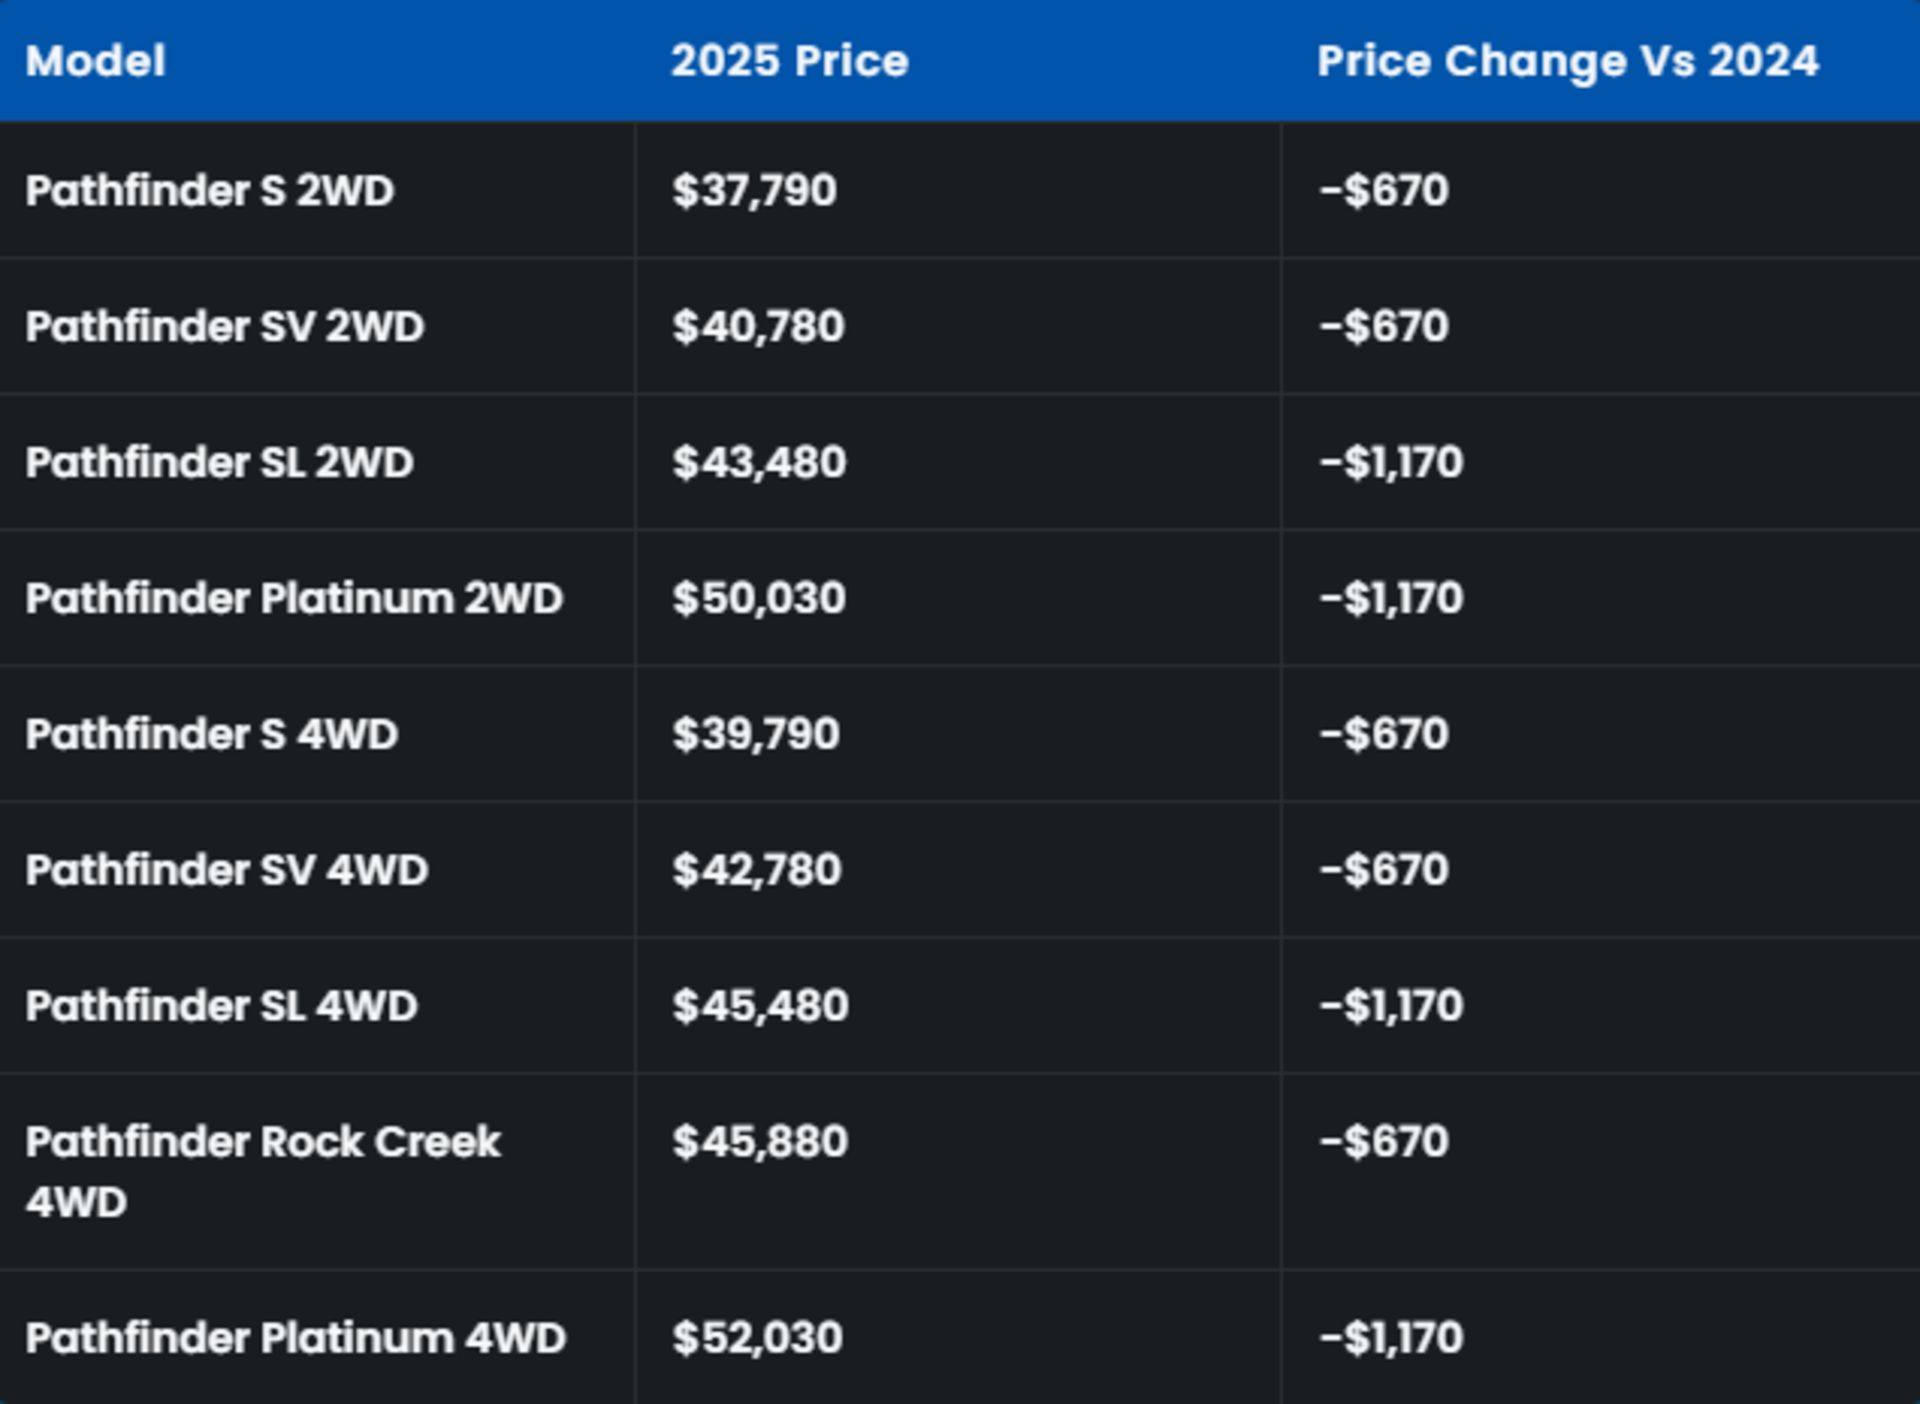Click the $45,880 Rock Creek price

click(760, 1142)
